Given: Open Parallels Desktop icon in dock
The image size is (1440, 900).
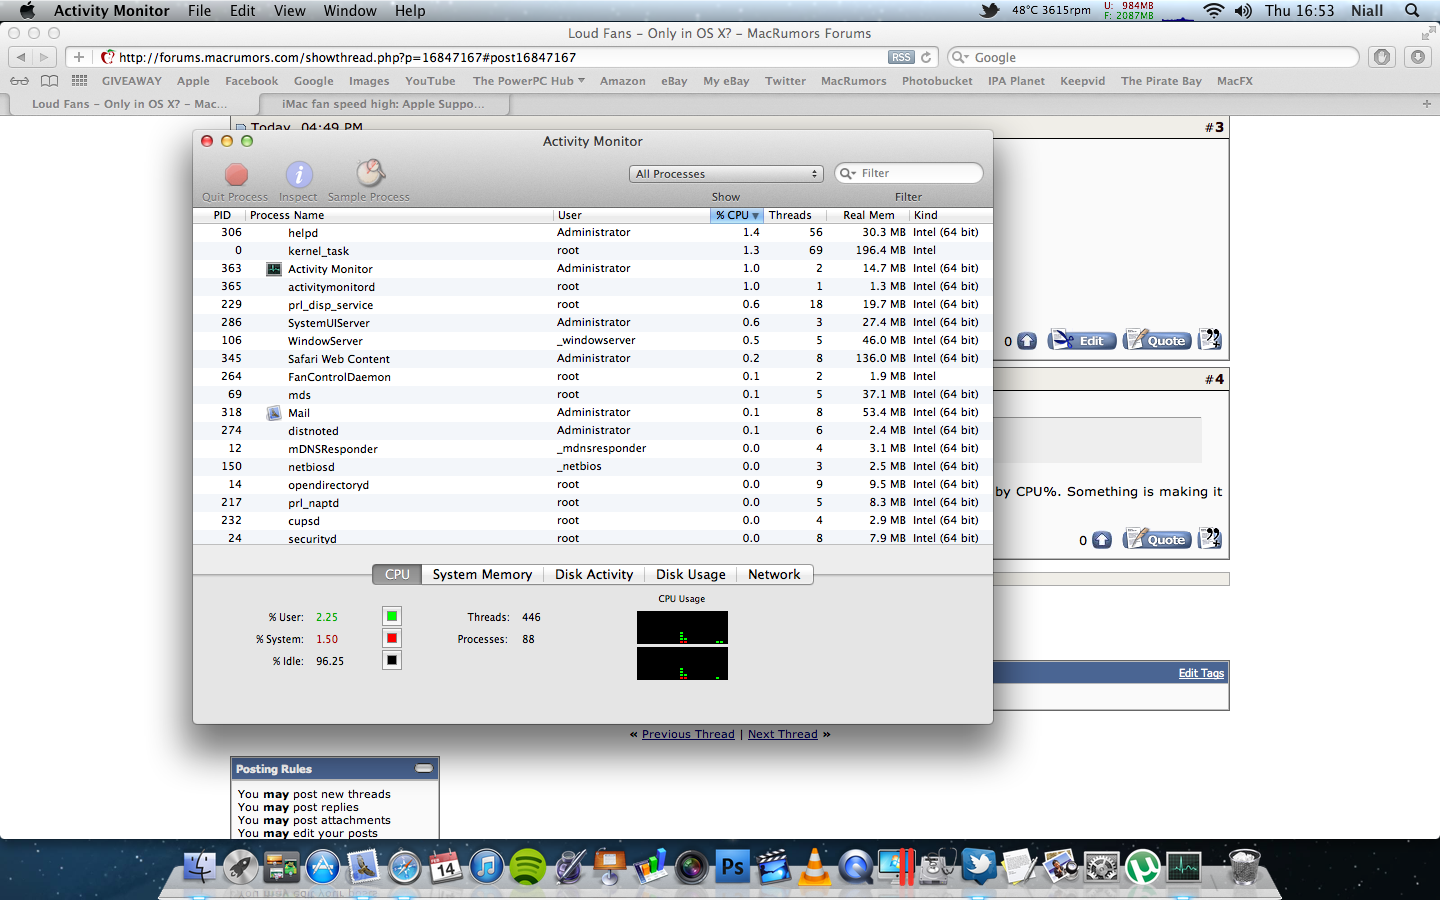Looking at the screenshot, I should 896,866.
